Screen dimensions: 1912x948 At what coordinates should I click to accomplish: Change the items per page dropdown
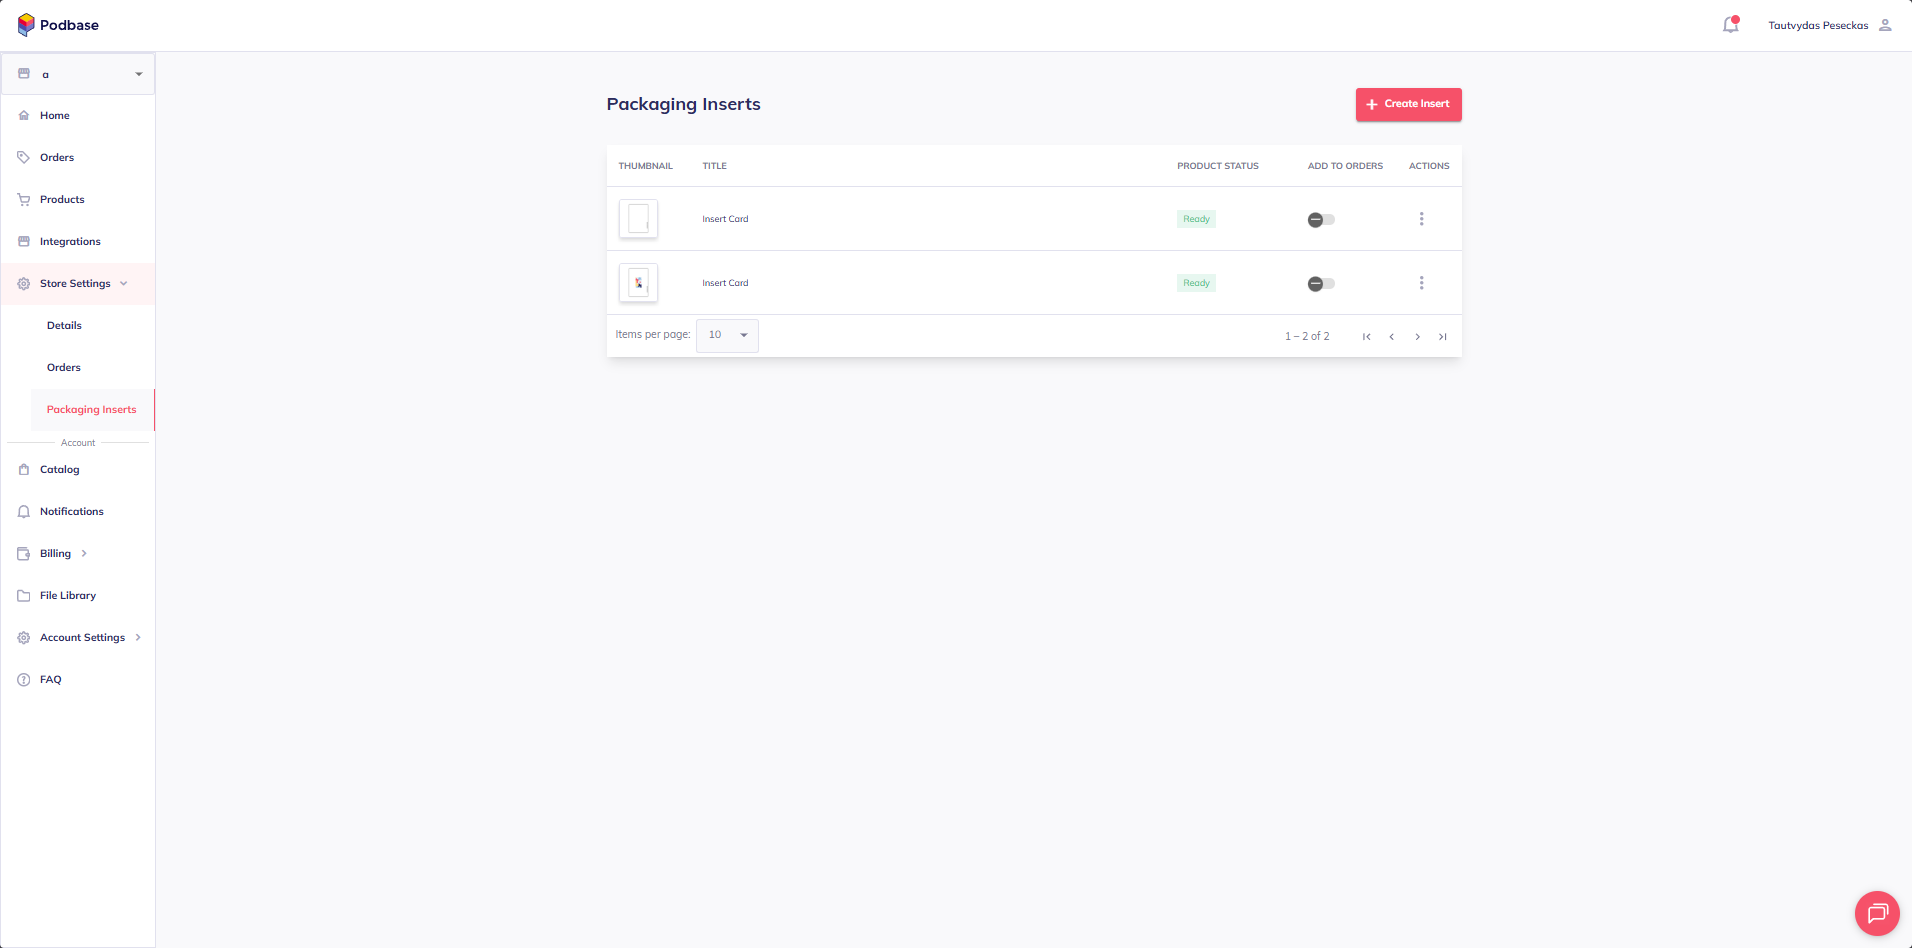[x=727, y=335]
